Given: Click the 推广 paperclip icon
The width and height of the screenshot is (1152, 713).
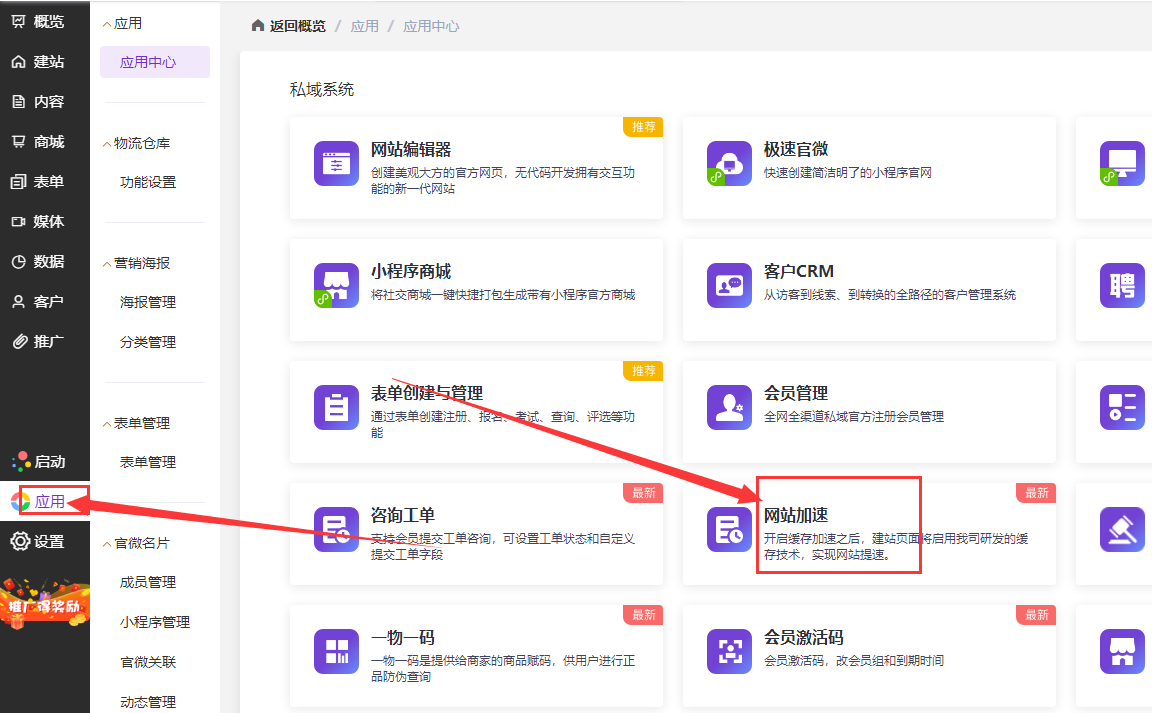Looking at the screenshot, I should pyautogui.click(x=20, y=341).
